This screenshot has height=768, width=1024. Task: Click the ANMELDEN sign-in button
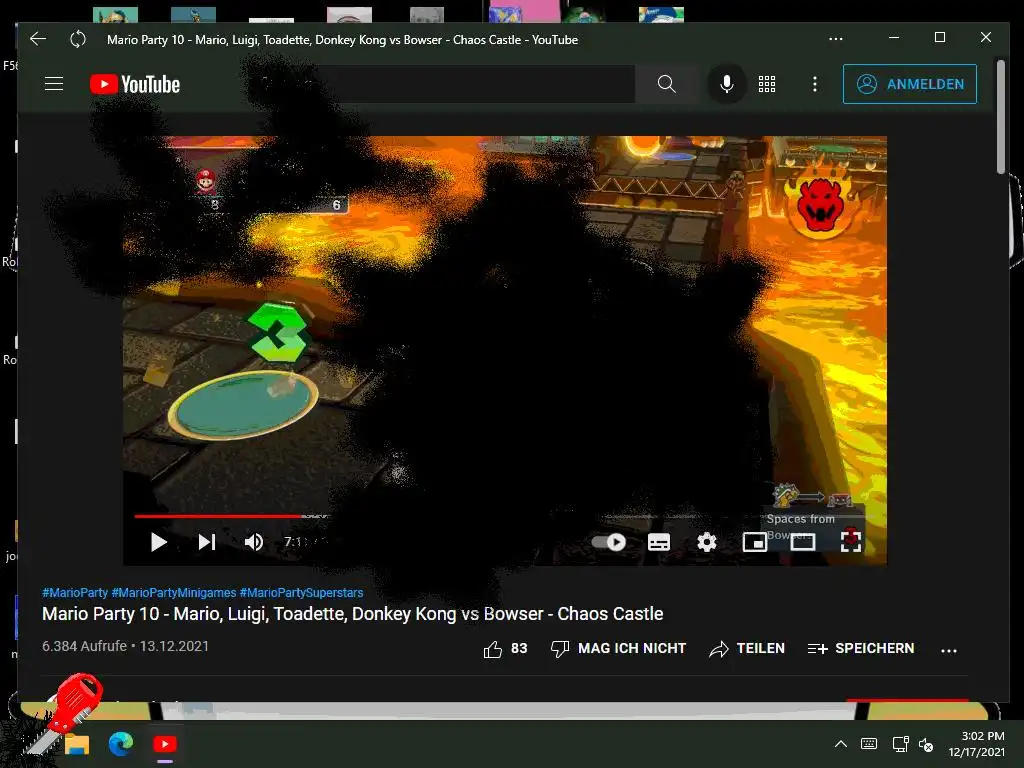click(910, 84)
